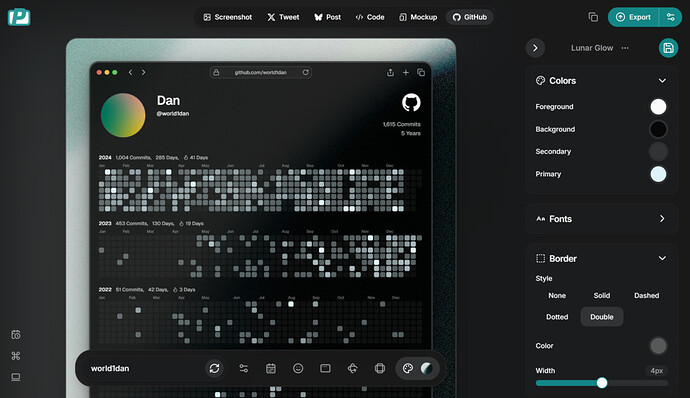The width and height of the screenshot is (690, 398).
Task: Switch to the Post tab
Action: pos(328,17)
